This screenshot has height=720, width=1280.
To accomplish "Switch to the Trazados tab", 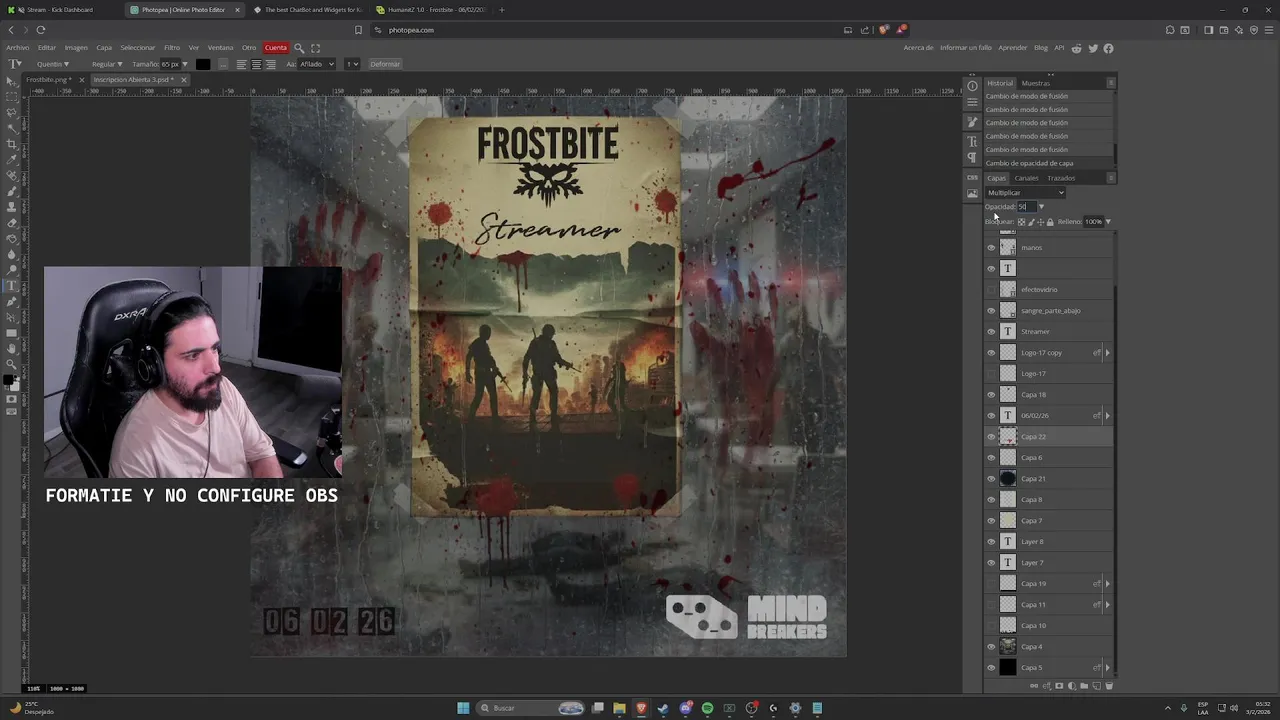I will (1061, 178).
